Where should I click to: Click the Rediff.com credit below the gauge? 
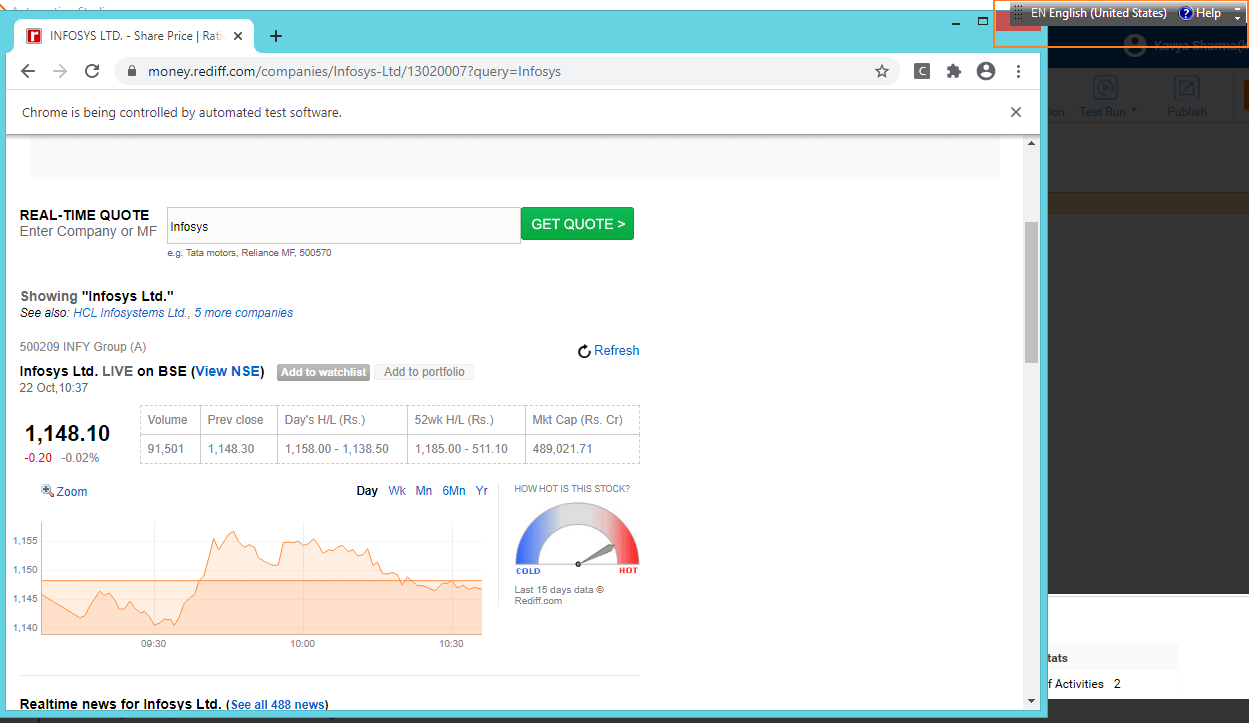click(x=538, y=601)
